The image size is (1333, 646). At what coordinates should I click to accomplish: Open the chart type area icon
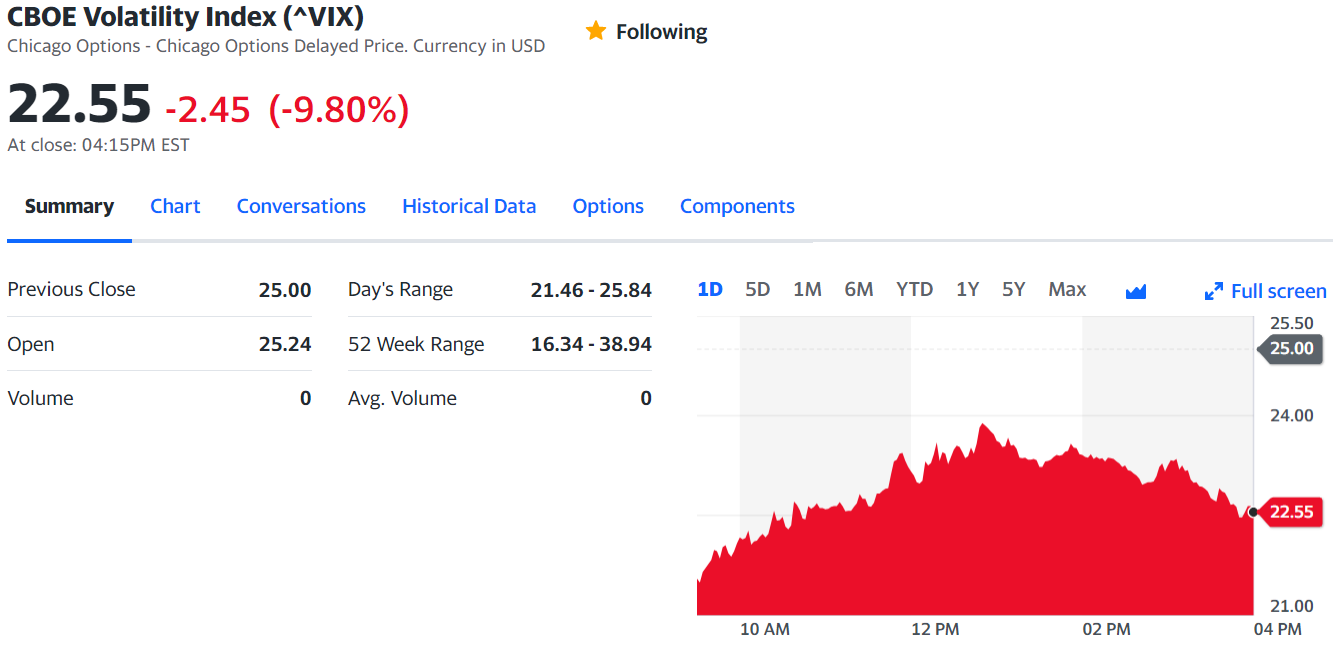click(1135, 291)
